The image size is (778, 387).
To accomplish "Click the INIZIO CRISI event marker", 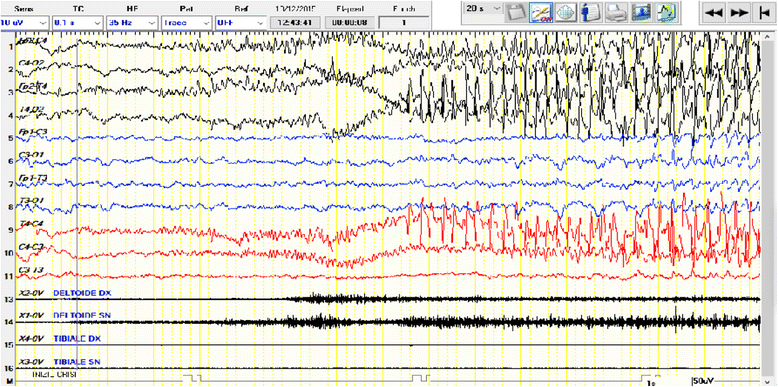I will 54,374.
